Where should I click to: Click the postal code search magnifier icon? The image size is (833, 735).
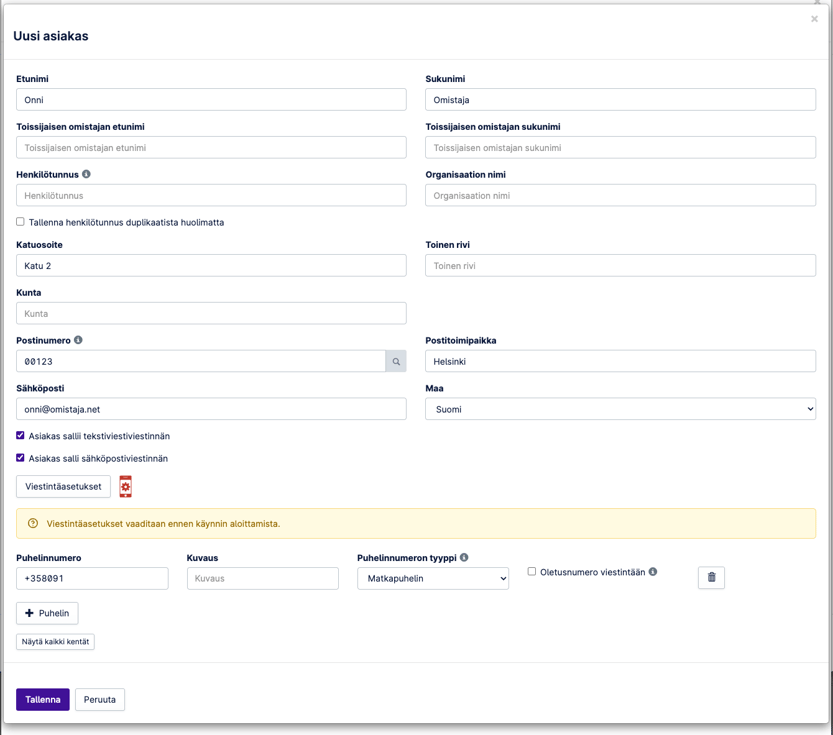[x=396, y=362]
